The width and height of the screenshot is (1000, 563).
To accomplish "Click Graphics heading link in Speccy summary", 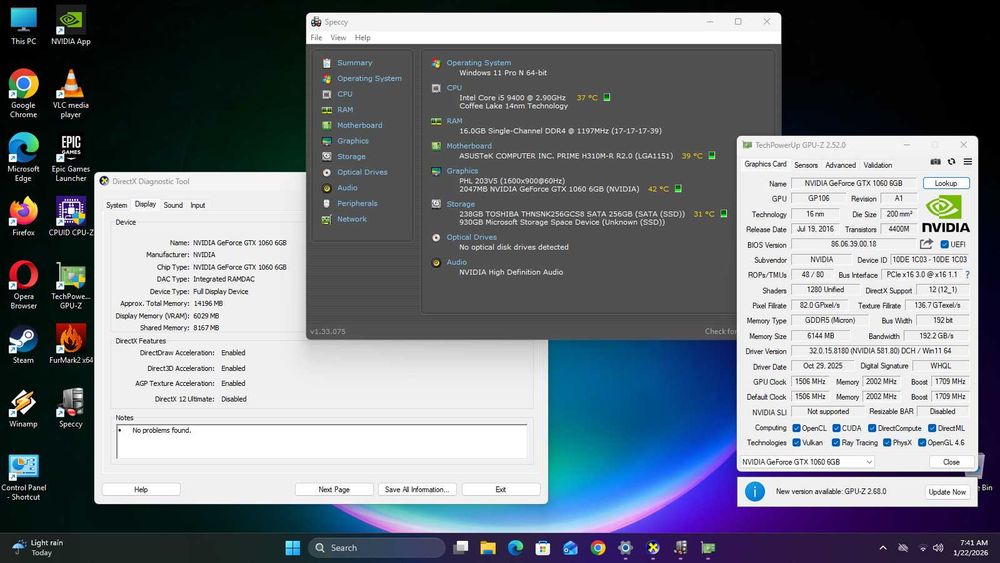I will (462, 171).
